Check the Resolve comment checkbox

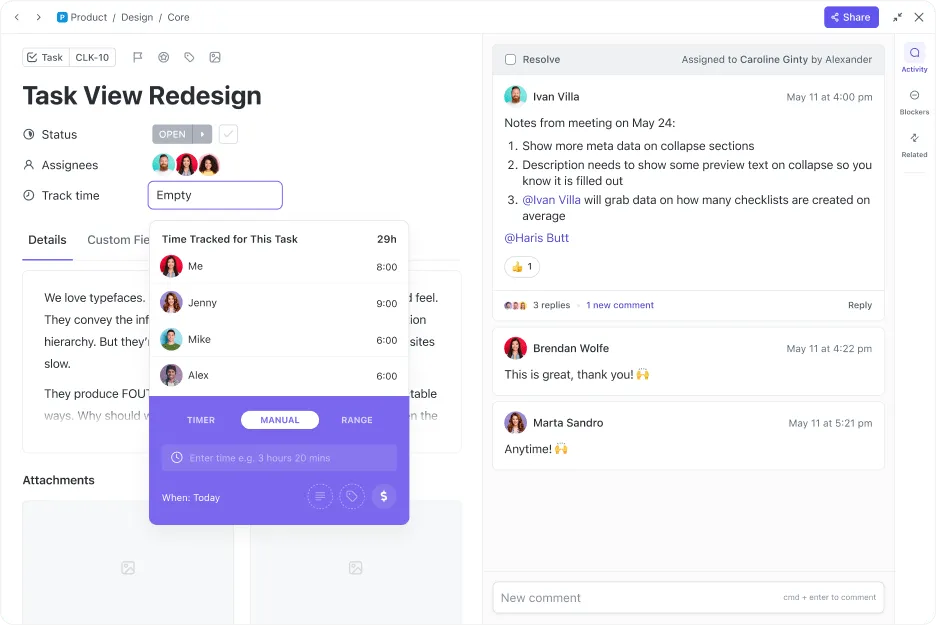click(510, 60)
